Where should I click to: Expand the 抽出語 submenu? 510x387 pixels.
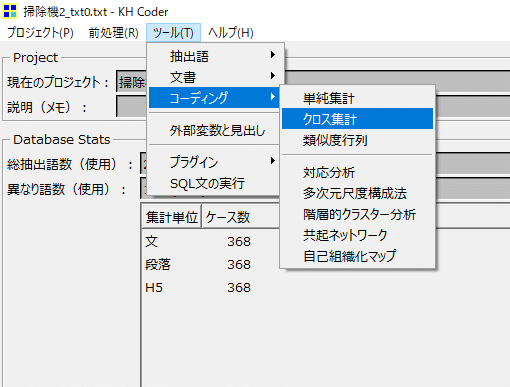tap(214, 56)
